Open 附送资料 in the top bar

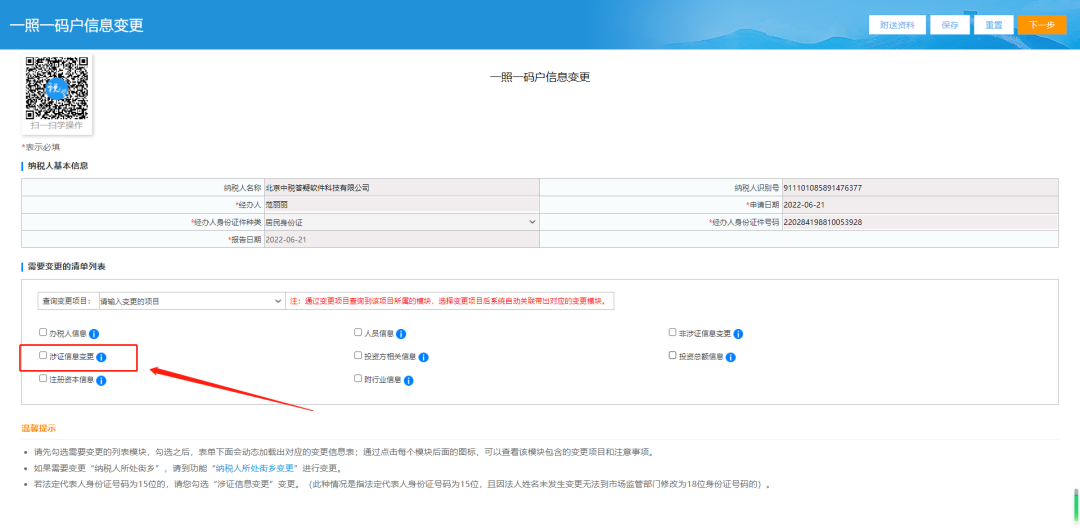pyautogui.click(x=897, y=25)
